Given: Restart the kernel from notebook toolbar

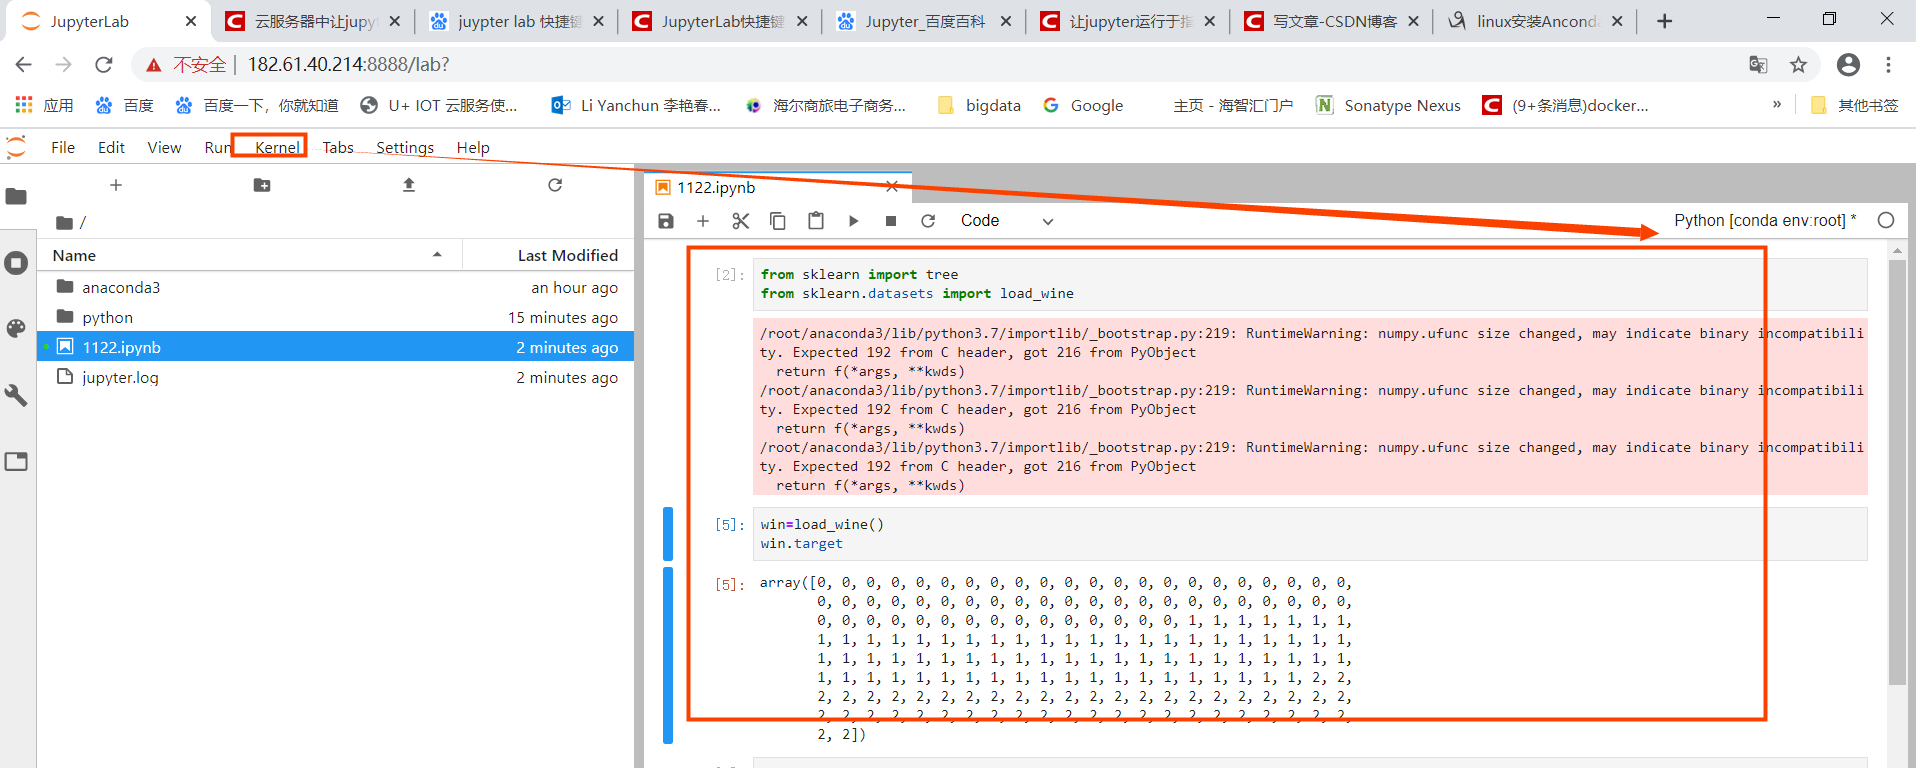Looking at the screenshot, I should pyautogui.click(x=928, y=221).
